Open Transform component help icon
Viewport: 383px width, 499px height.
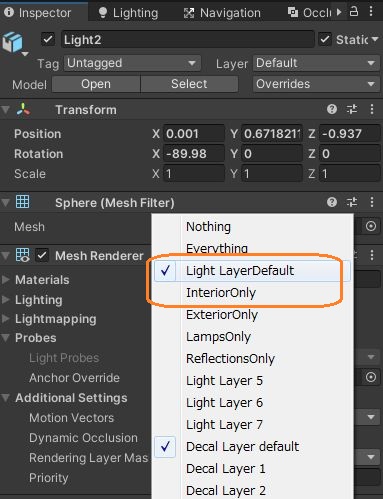point(332,109)
